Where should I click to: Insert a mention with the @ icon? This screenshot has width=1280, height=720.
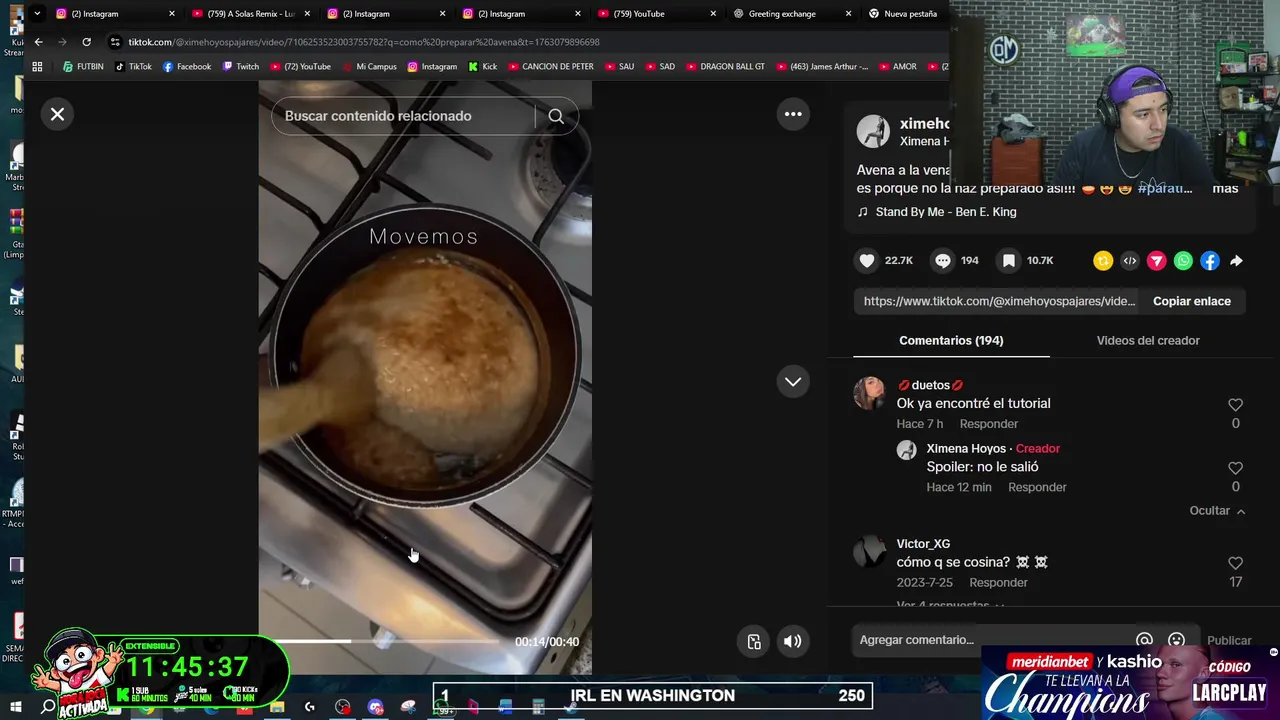[x=1144, y=640]
